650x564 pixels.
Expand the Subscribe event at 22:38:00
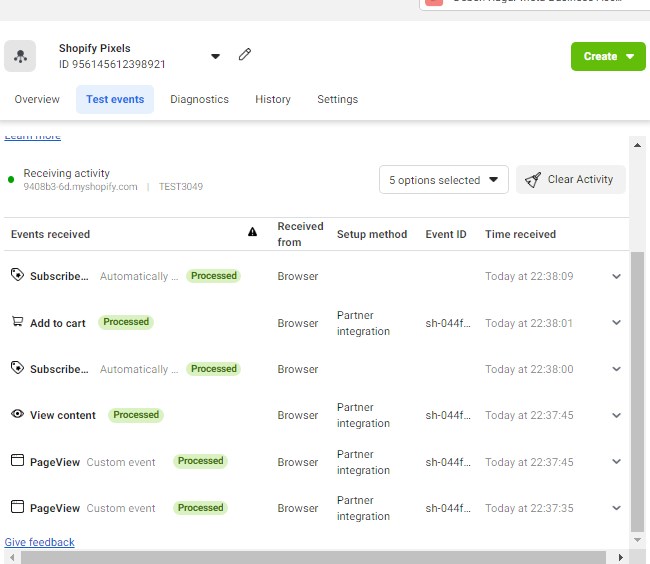click(616, 369)
